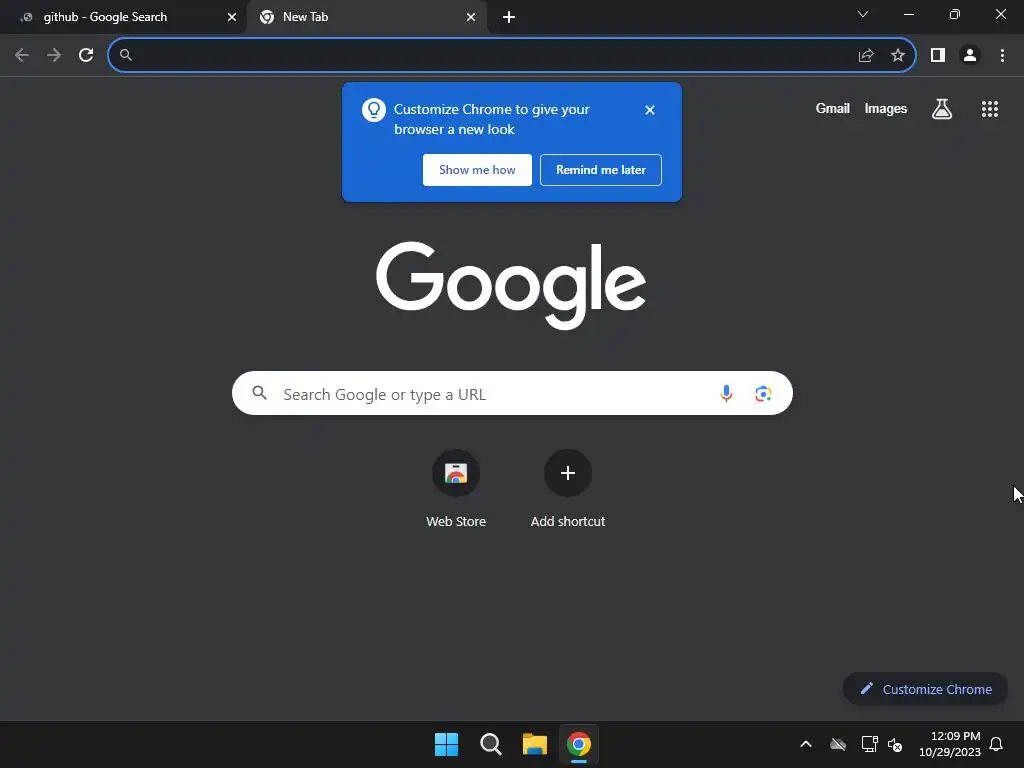1024x768 pixels.
Task: Click the Search Google or type a URL box
Action: pos(512,393)
